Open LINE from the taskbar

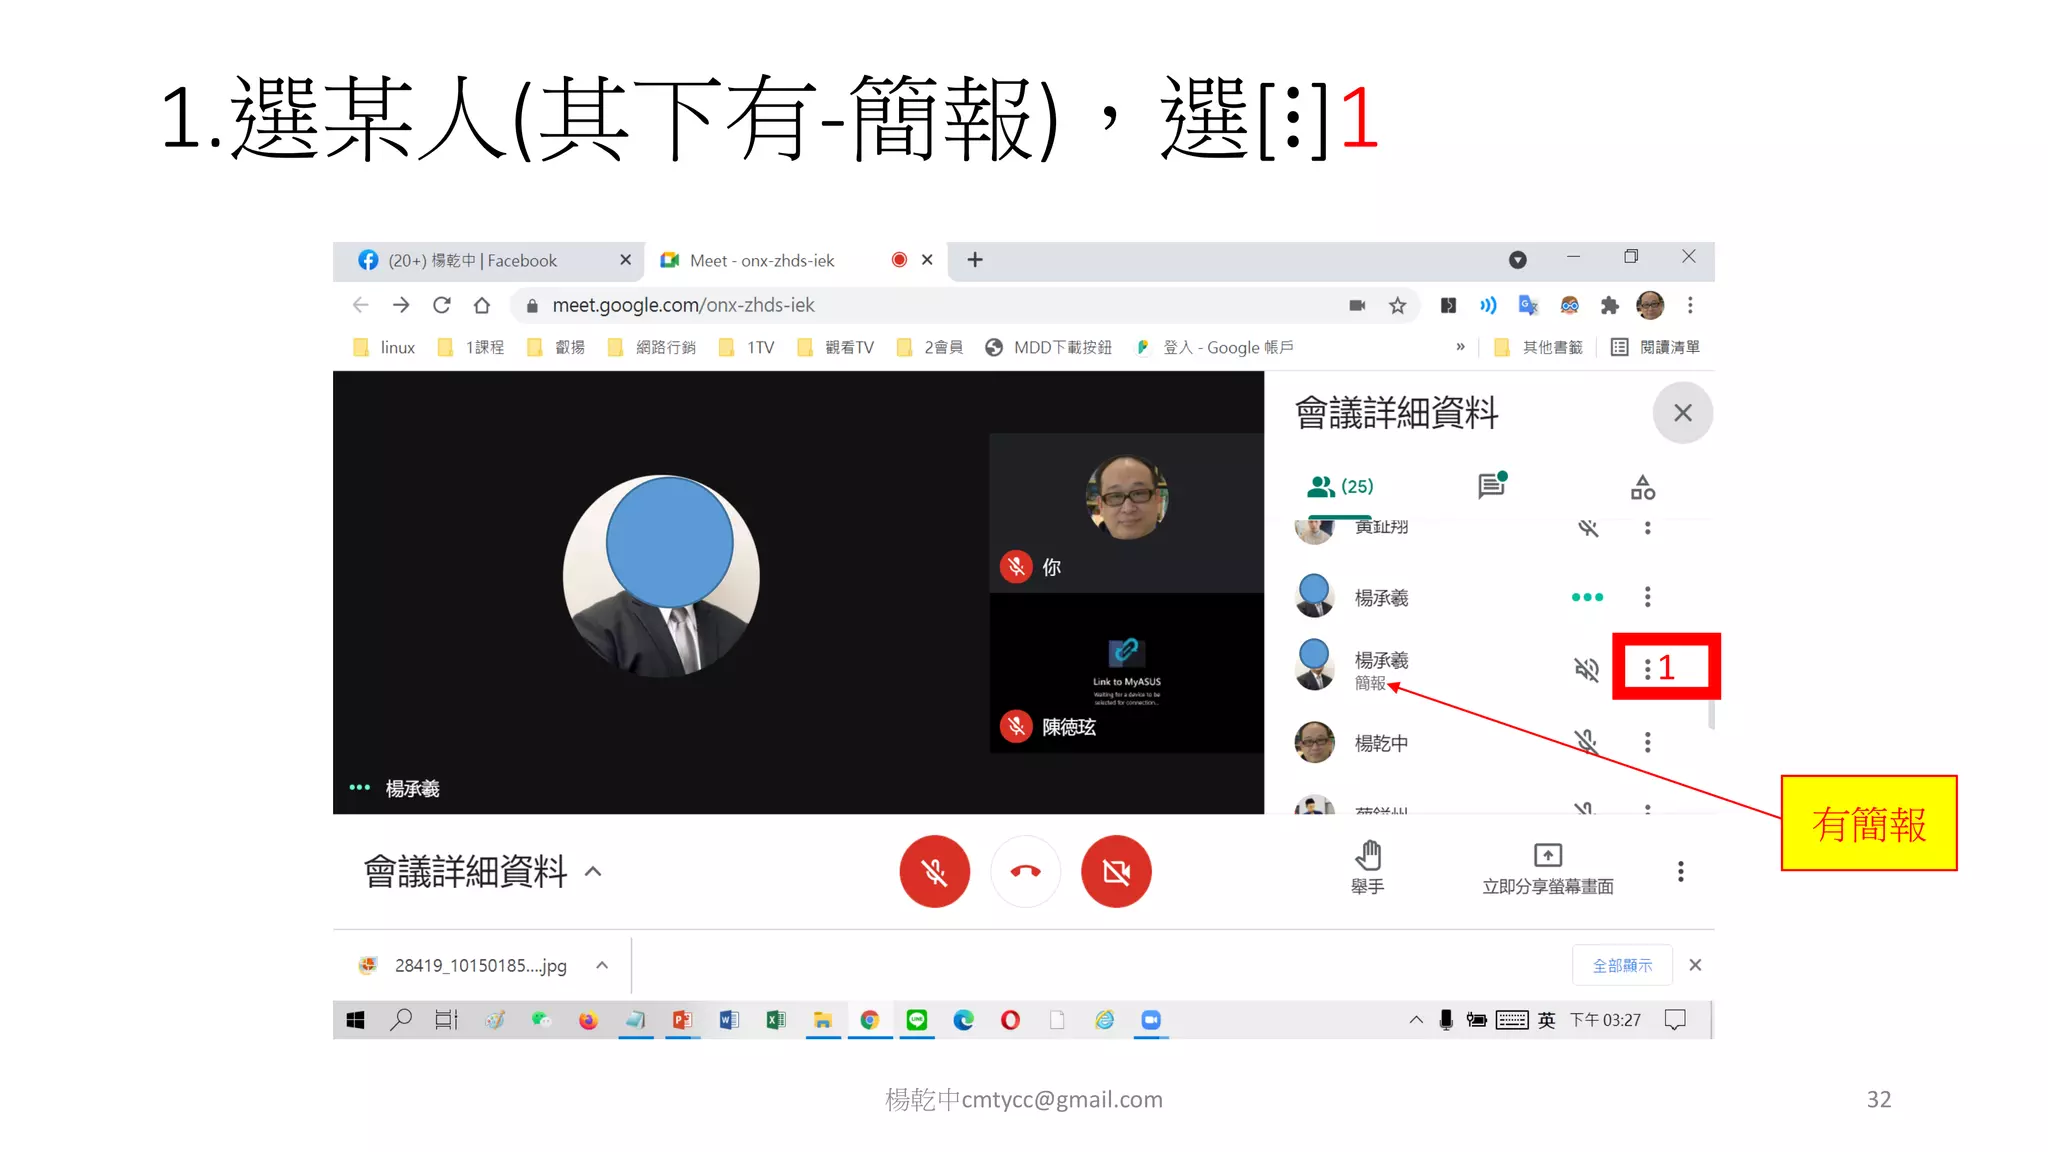(x=917, y=1020)
